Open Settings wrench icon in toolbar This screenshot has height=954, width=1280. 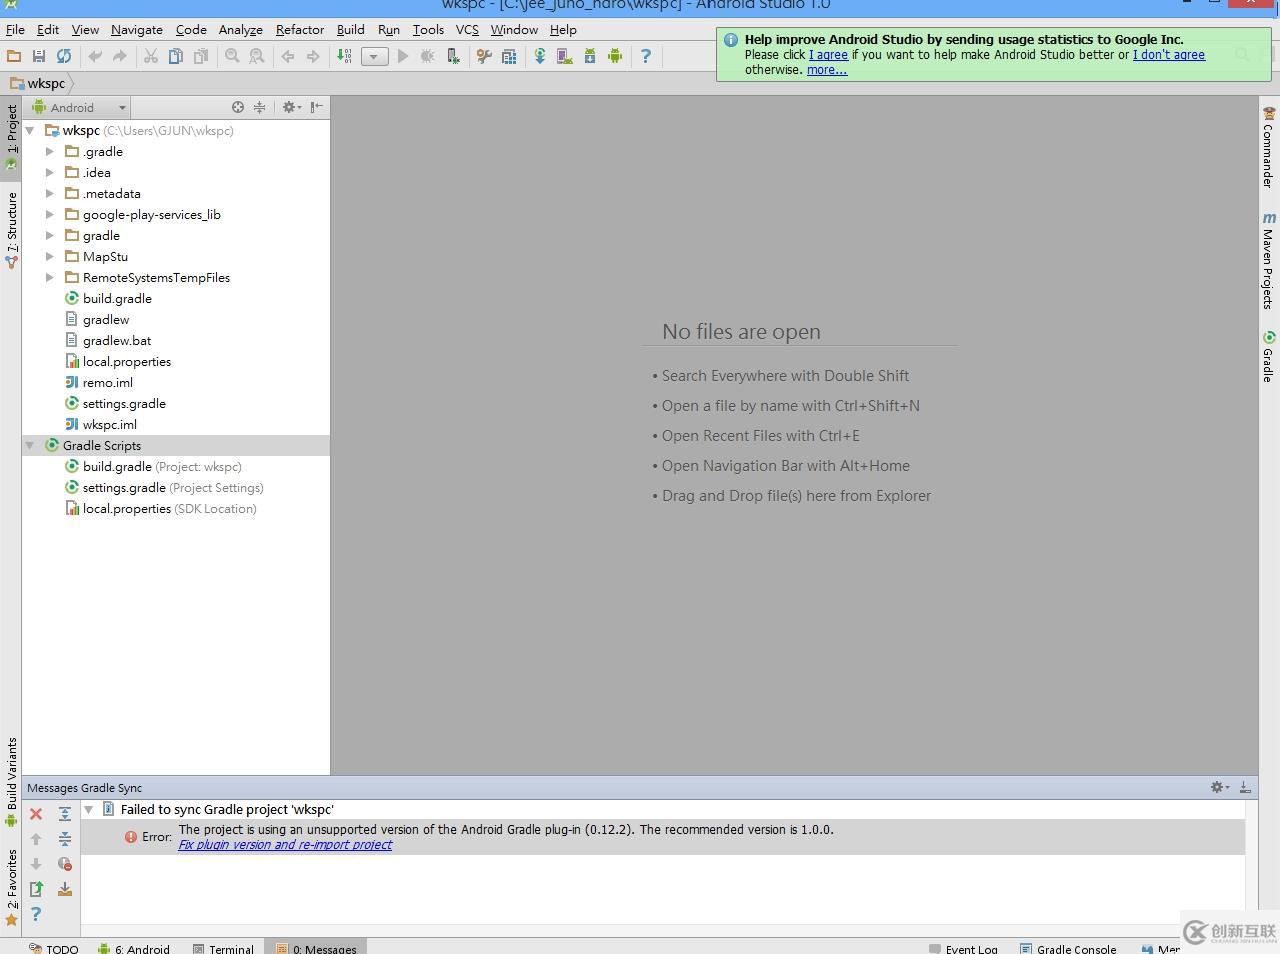click(x=484, y=56)
